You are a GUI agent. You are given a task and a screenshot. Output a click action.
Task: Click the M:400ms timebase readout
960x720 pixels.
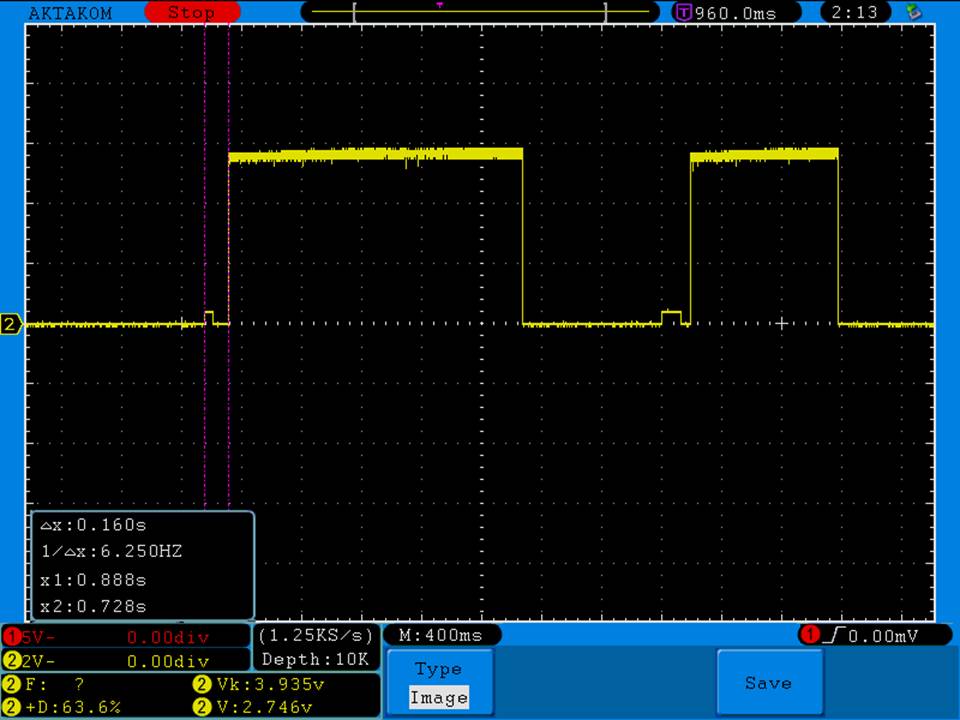pyautogui.click(x=440, y=636)
